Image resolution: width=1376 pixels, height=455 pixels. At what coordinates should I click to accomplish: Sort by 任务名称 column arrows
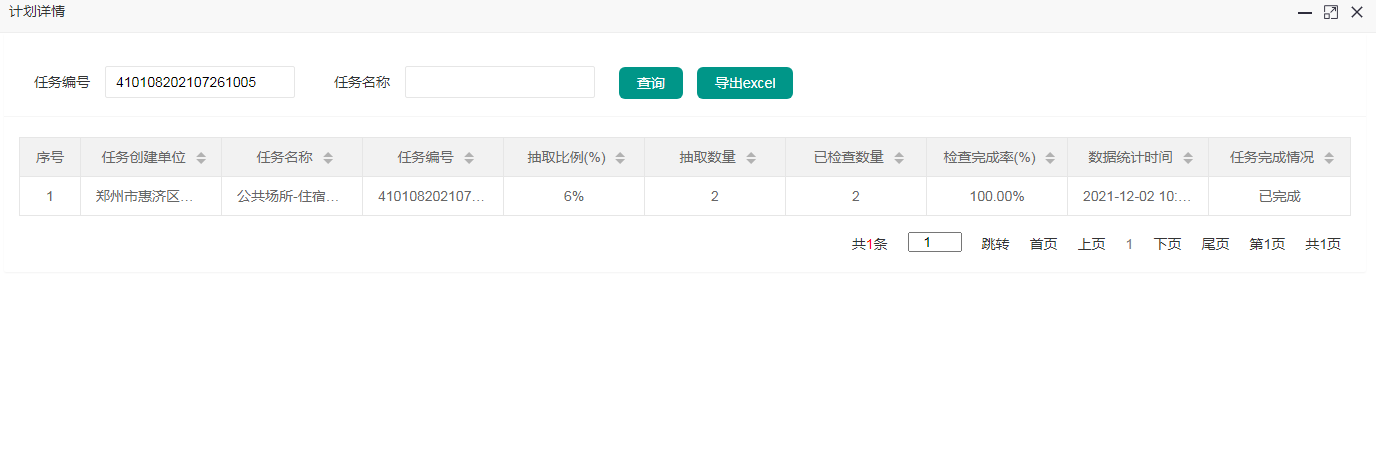[x=328, y=158]
